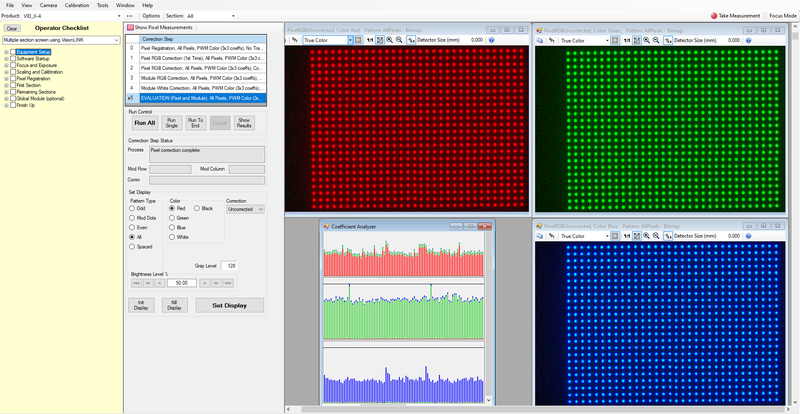The image size is (800, 414).
Task: Click the Run To End button
Action: (x=195, y=123)
